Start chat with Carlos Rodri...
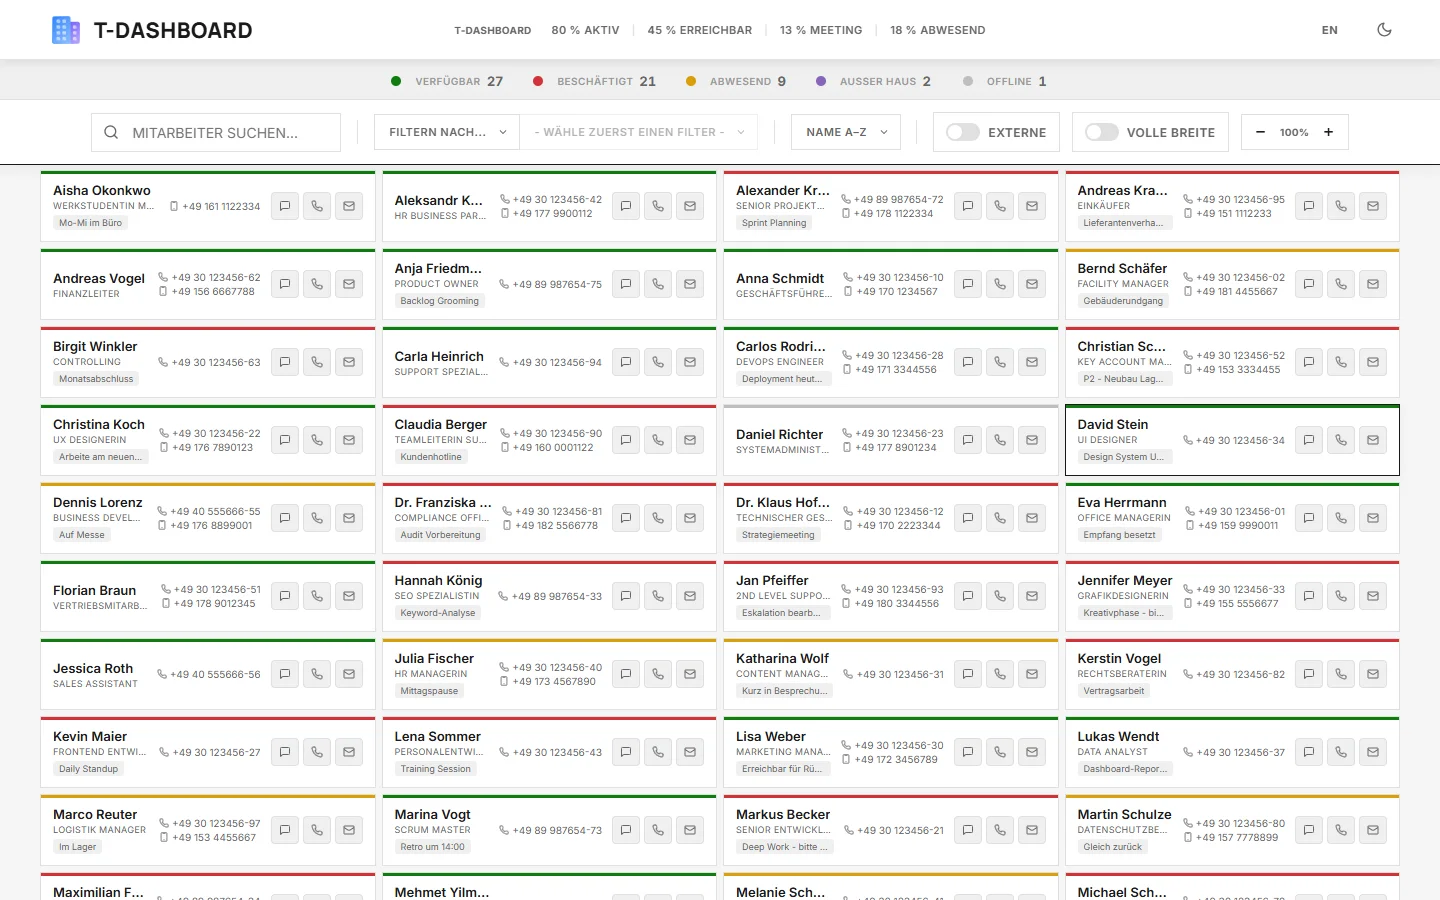1440x900 pixels. 968,362
